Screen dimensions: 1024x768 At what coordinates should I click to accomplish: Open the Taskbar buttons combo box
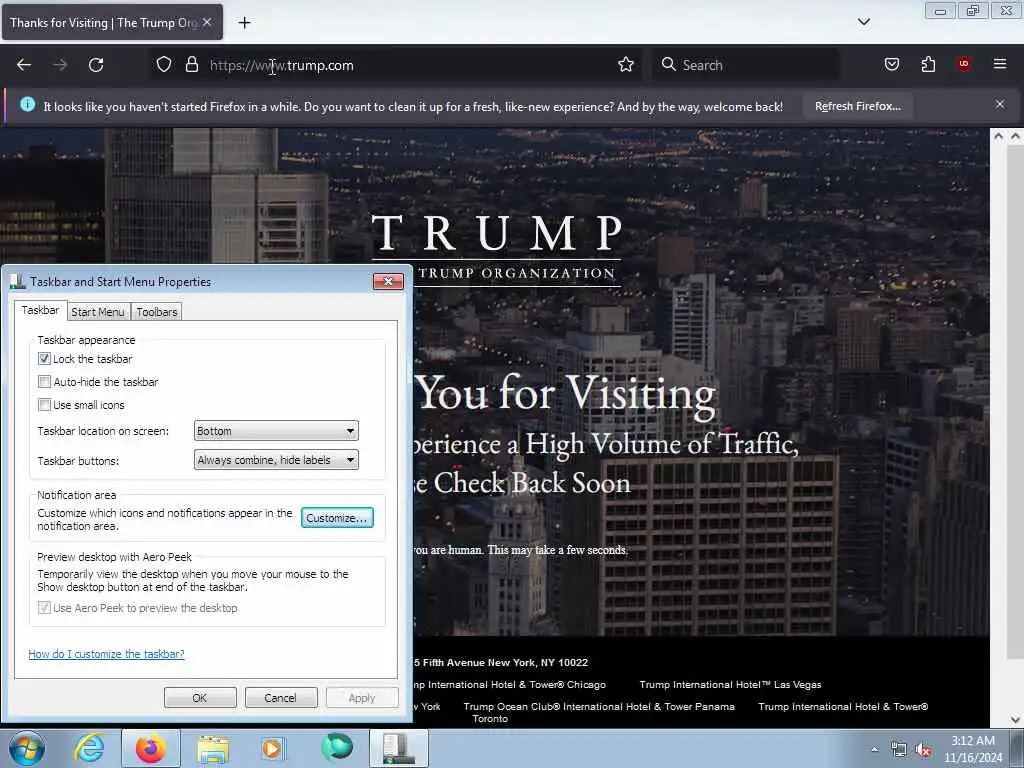(x=276, y=460)
